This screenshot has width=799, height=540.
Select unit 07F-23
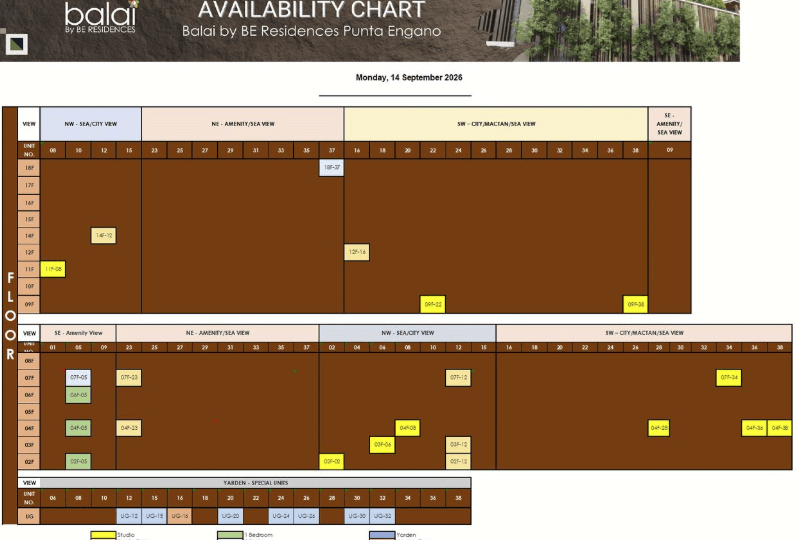point(129,377)
